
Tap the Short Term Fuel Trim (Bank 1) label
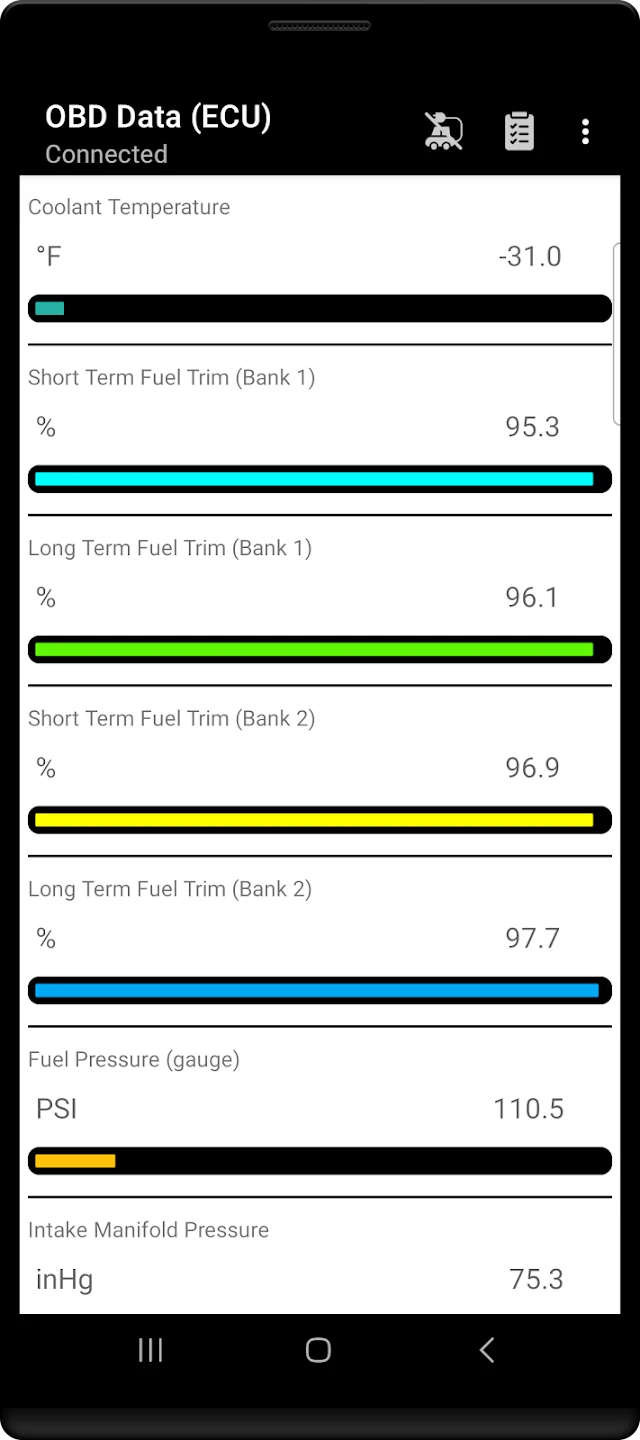(x=171, y=377)
